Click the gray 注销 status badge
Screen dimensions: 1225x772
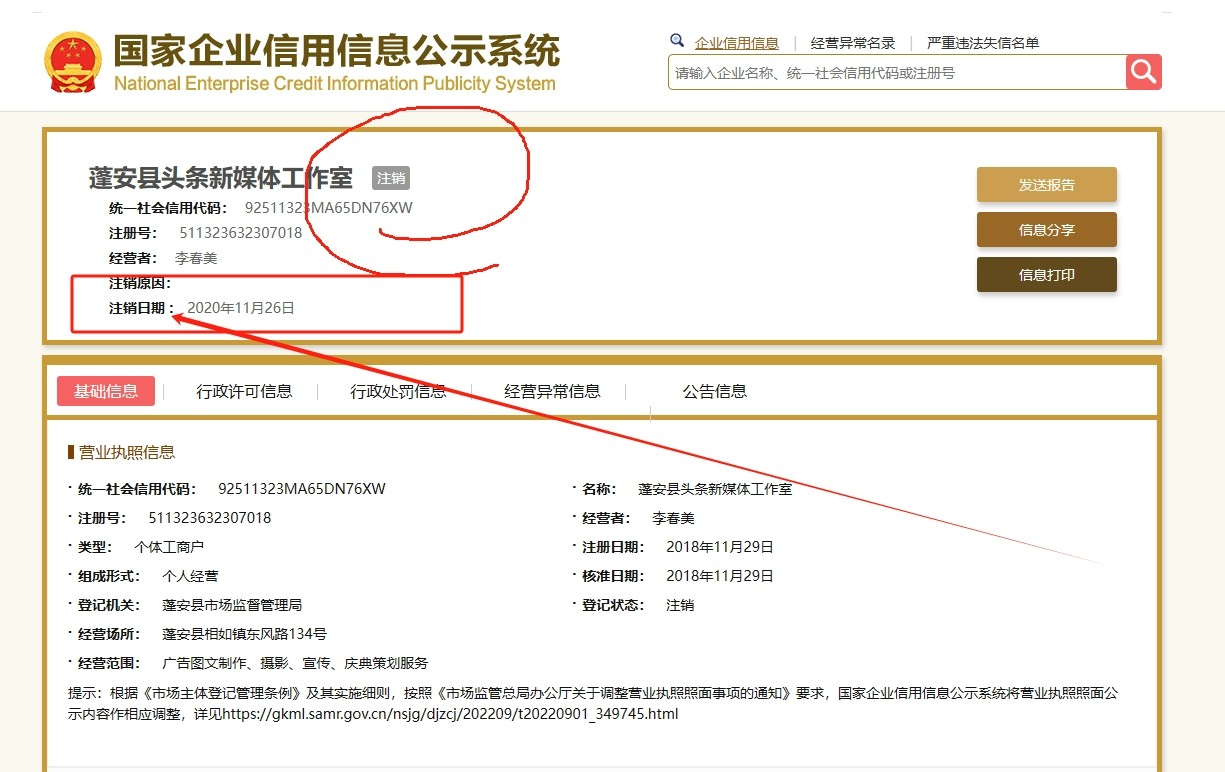(391, 178)
